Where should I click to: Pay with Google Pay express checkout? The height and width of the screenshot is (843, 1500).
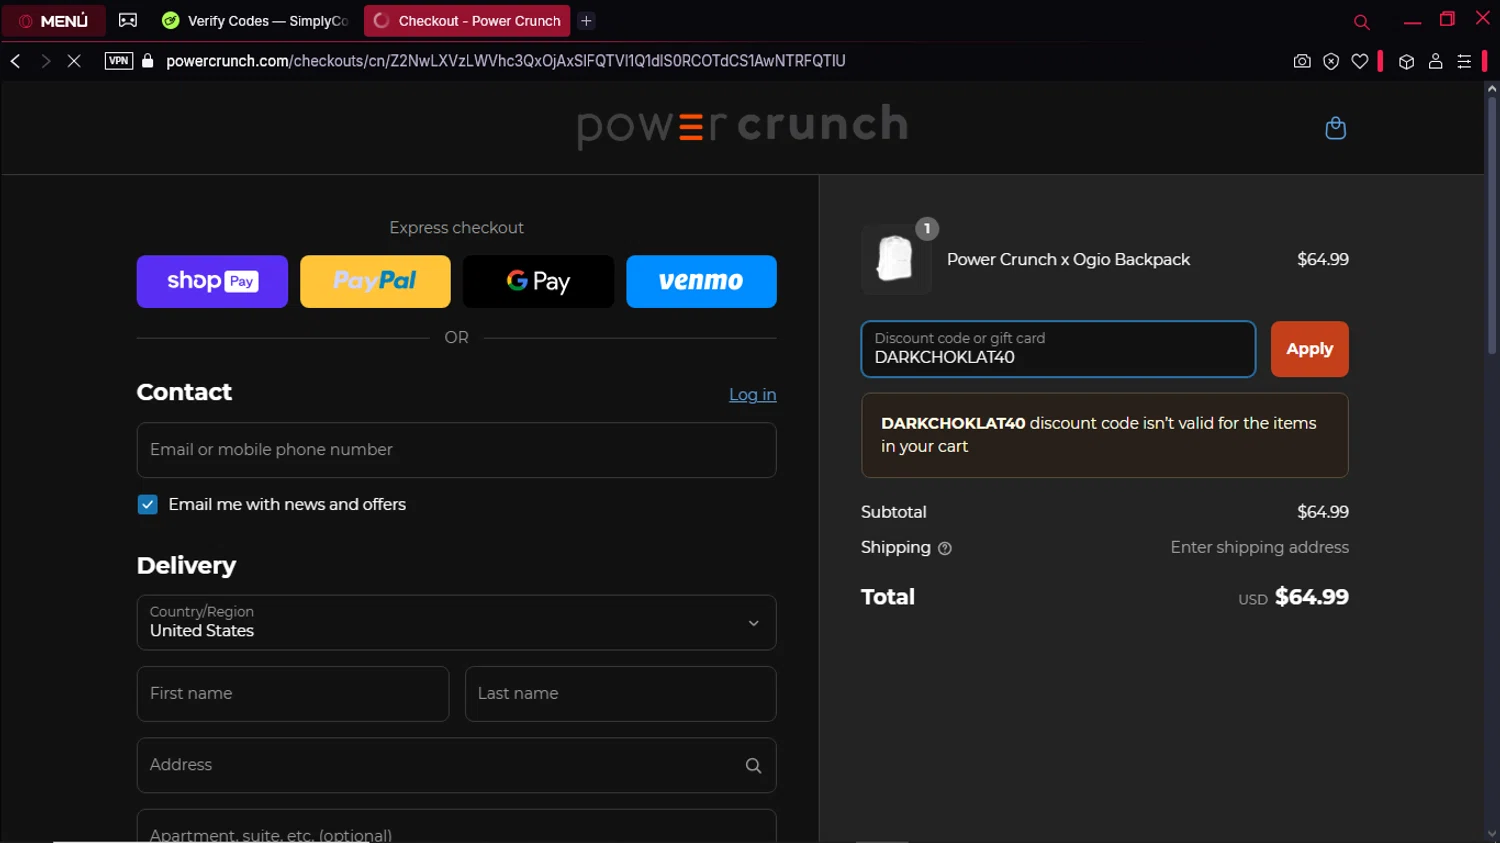tap(538, 281)
